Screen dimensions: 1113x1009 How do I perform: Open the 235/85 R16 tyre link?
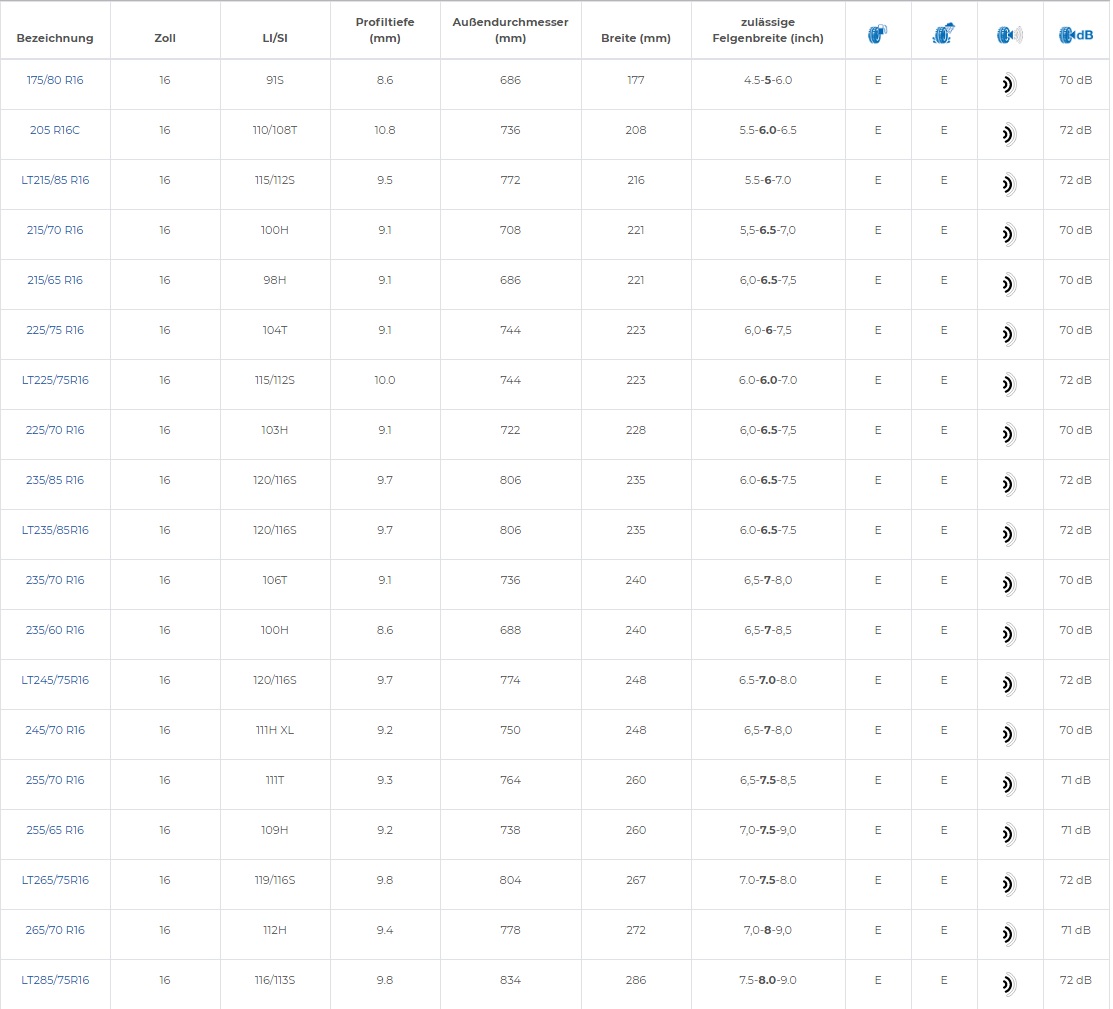tap(55, 480)
